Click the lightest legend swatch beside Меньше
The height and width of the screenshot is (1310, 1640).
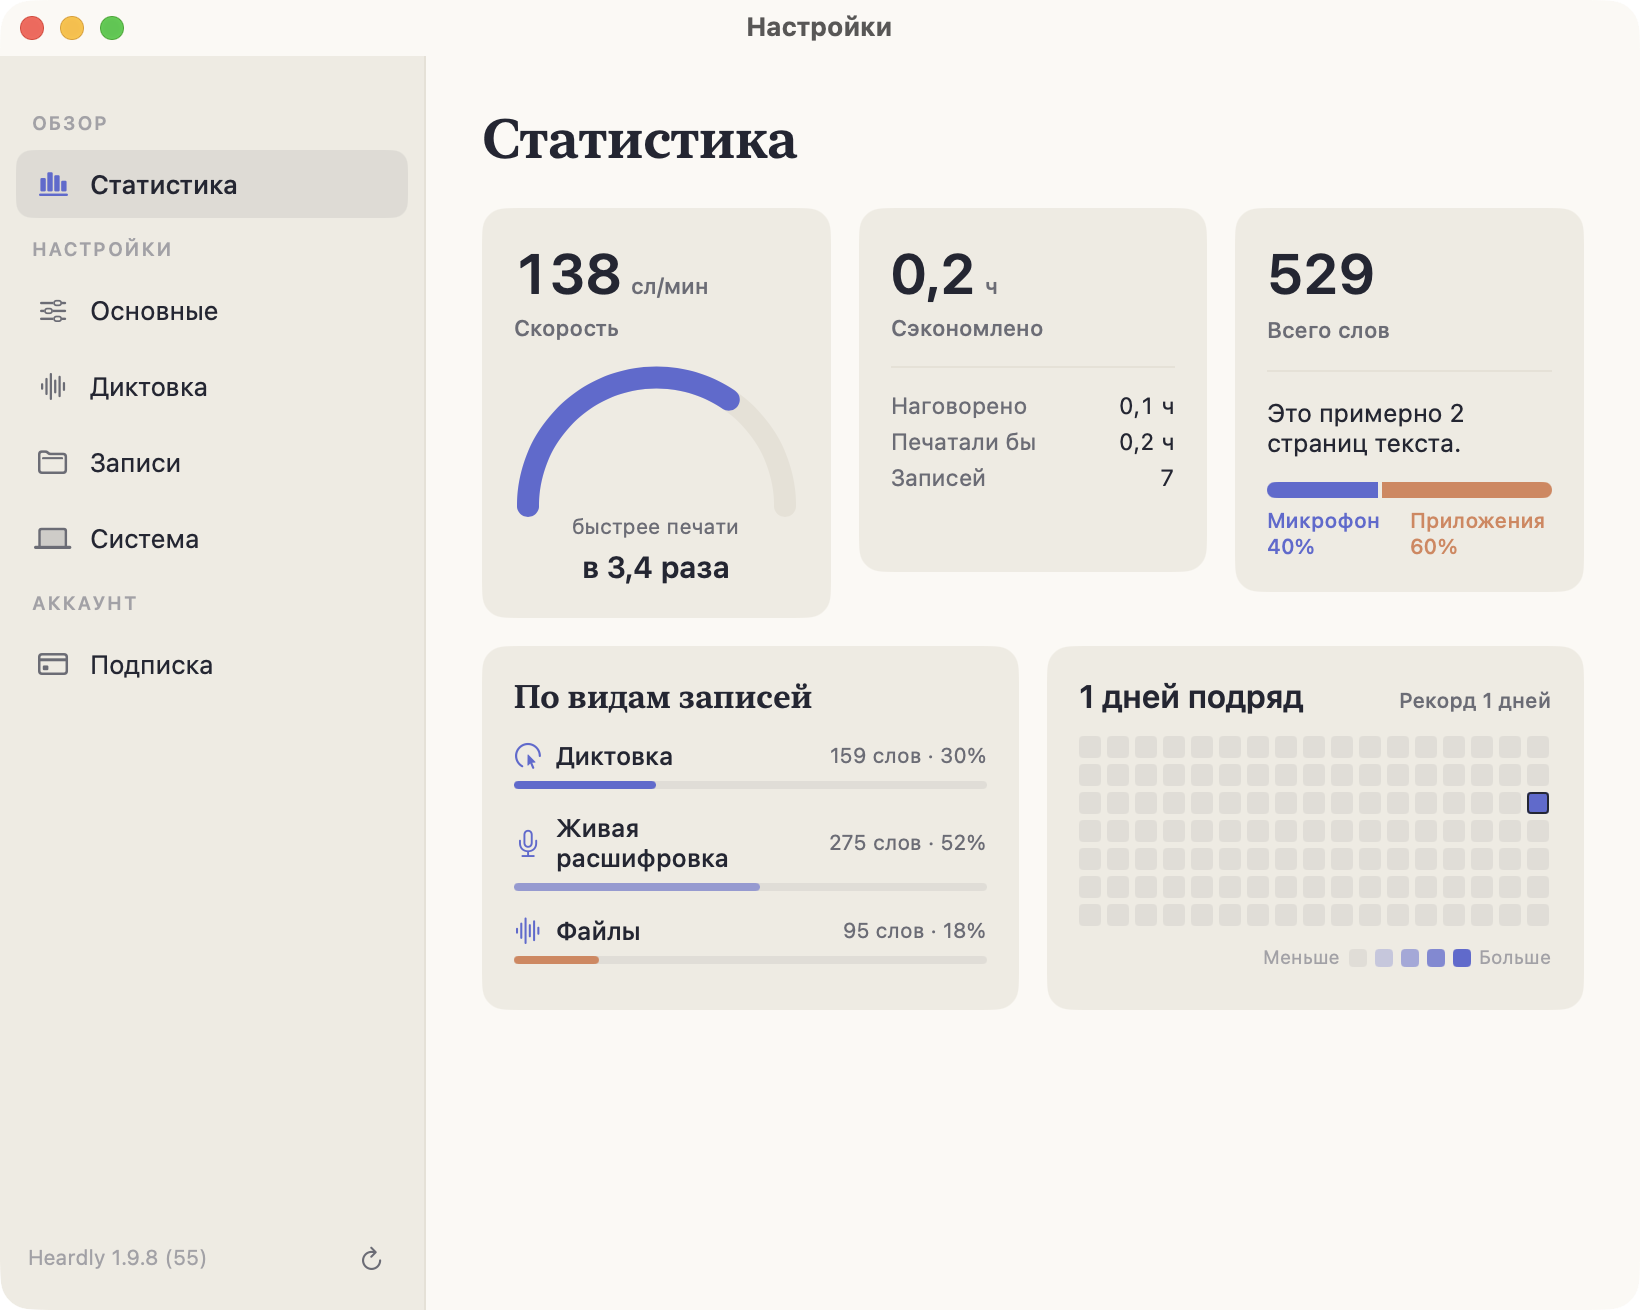[1358, 958]
